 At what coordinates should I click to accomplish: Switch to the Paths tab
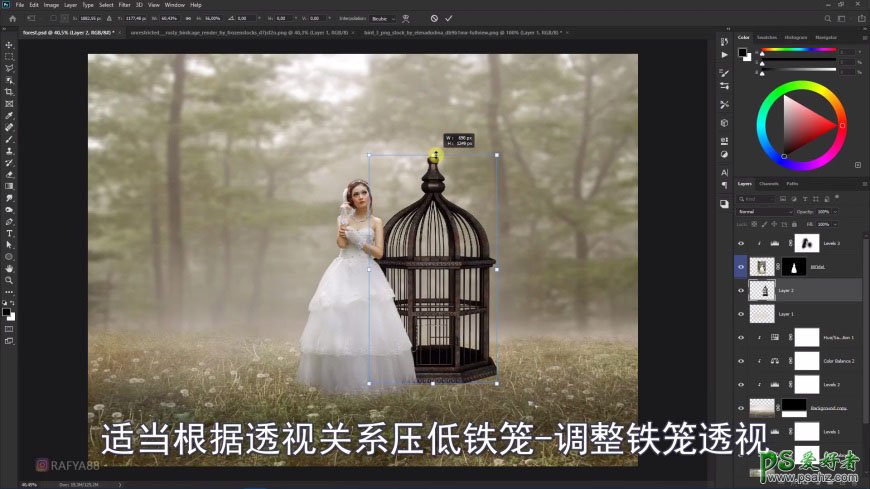click(x=792, y=184)
